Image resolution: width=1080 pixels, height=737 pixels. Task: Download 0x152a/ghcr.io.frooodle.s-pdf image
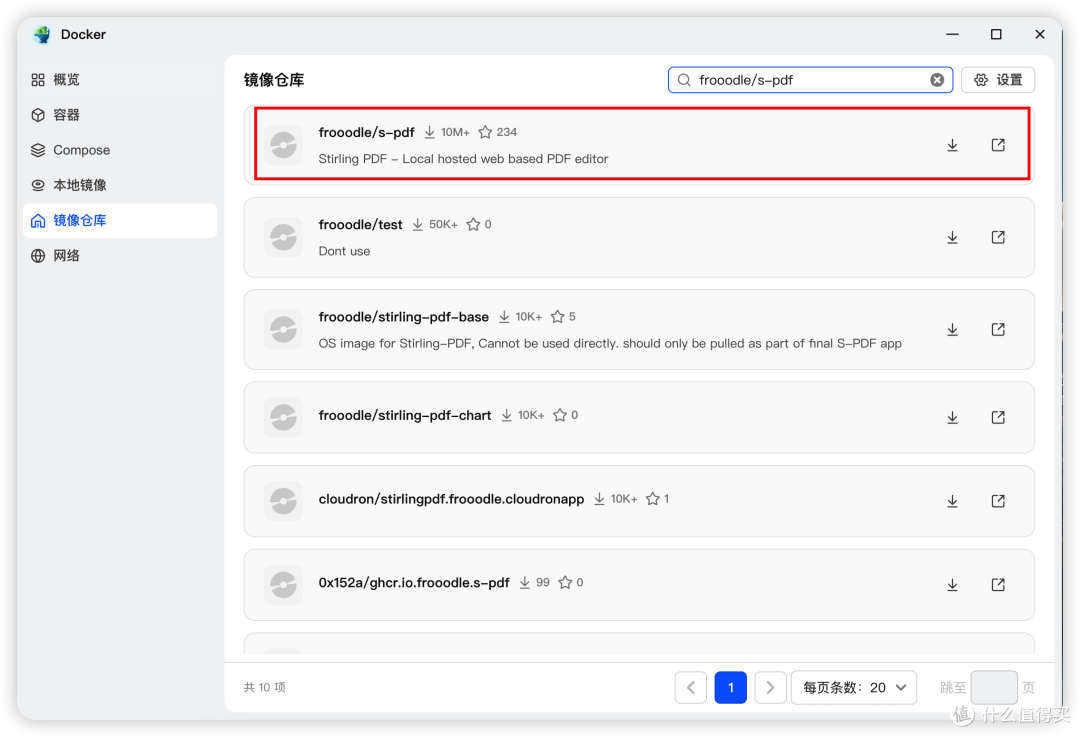952,585
